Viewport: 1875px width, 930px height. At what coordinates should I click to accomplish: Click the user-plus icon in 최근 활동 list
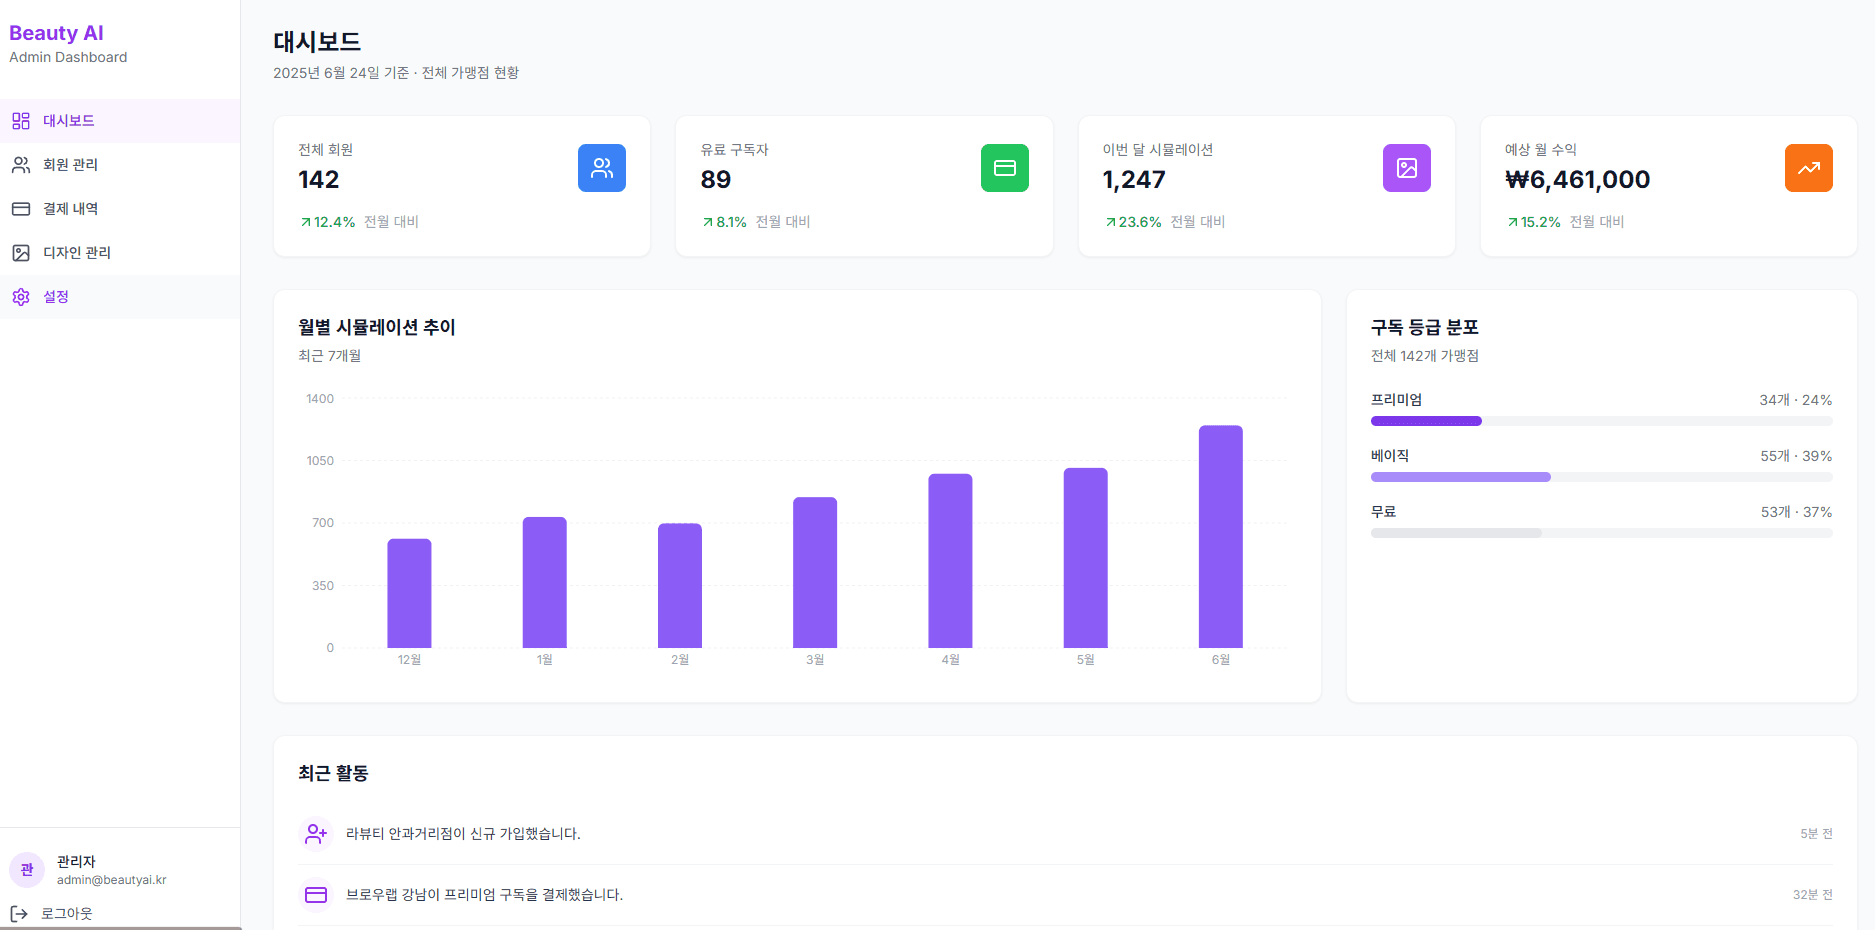pos(316,834)
